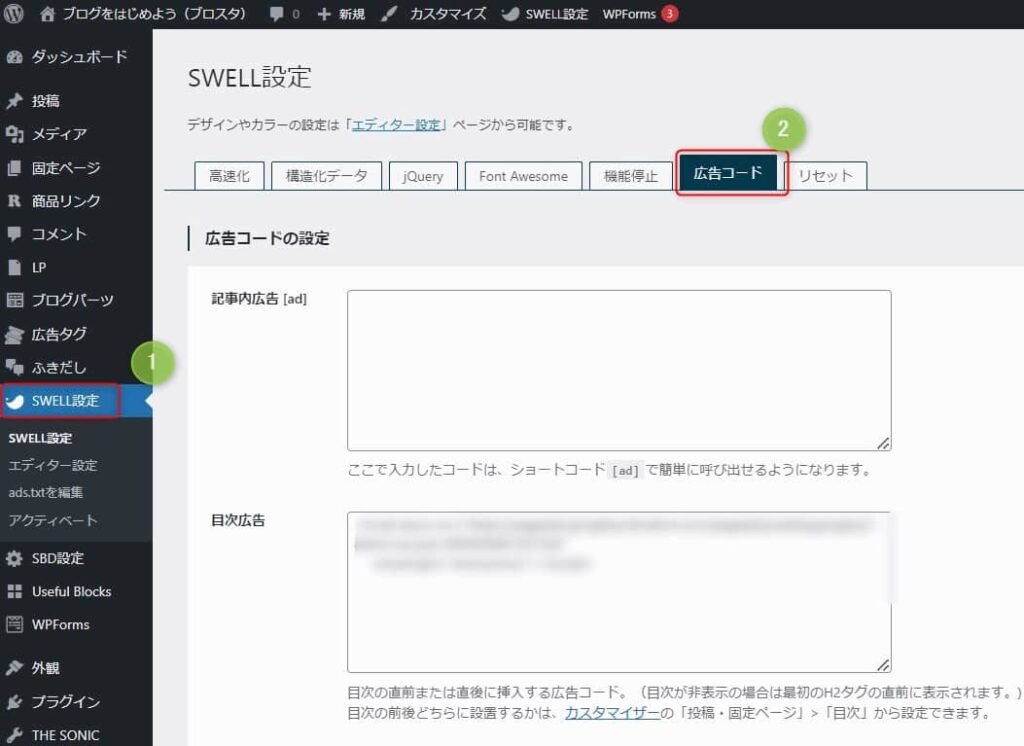Viewport: 1024px width, 746px height.
Task: Open ふきだし in the sidebar
Action: 59,368
